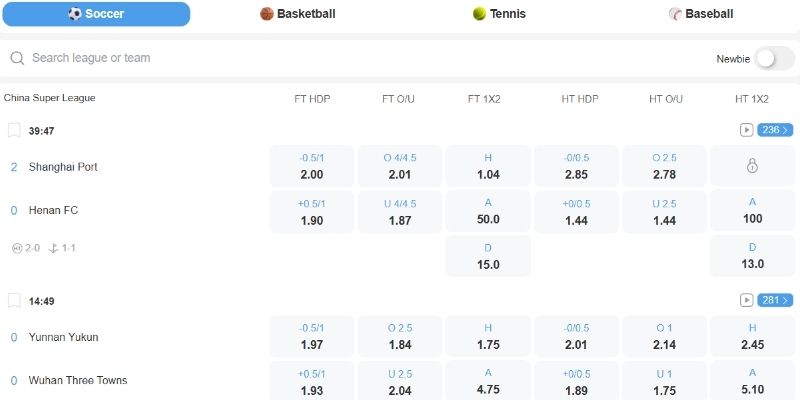The width and height of the screenshot is (800, 400).
Task: Bookmark the Shanghai Port match
Action: tap(14, 131)
